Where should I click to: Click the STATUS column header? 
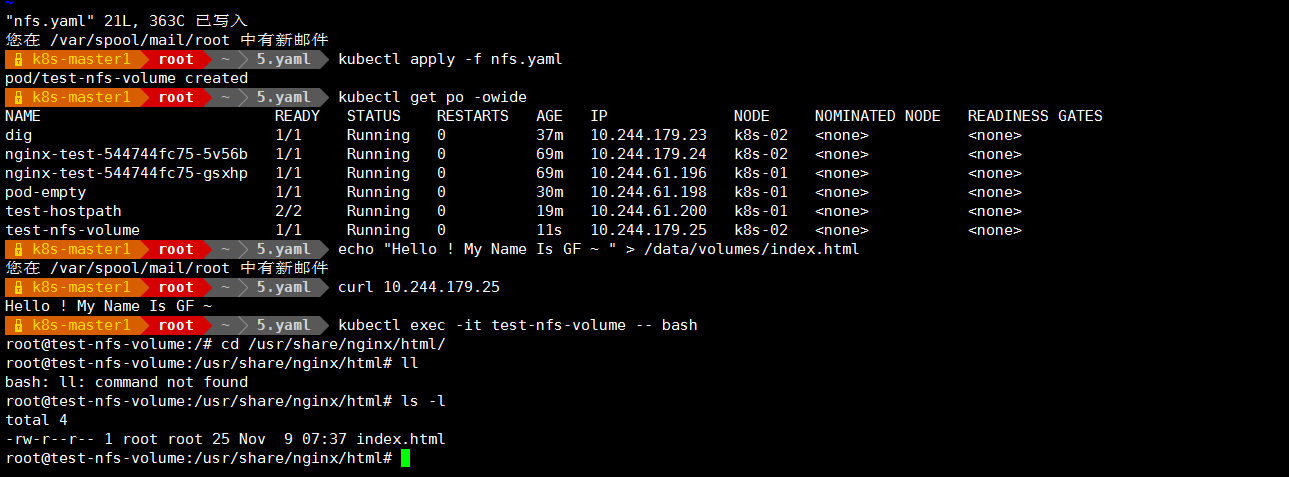coord(374,116)
